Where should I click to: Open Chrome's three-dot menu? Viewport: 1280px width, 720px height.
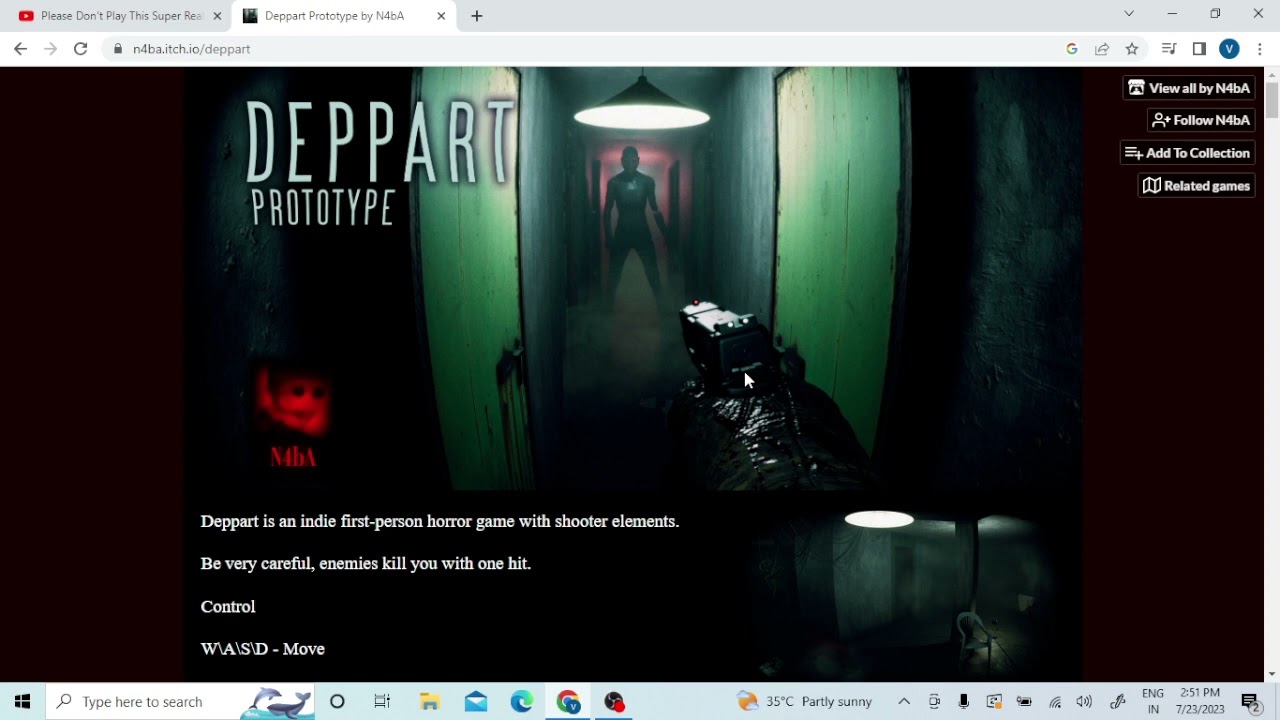point(1259,49)
